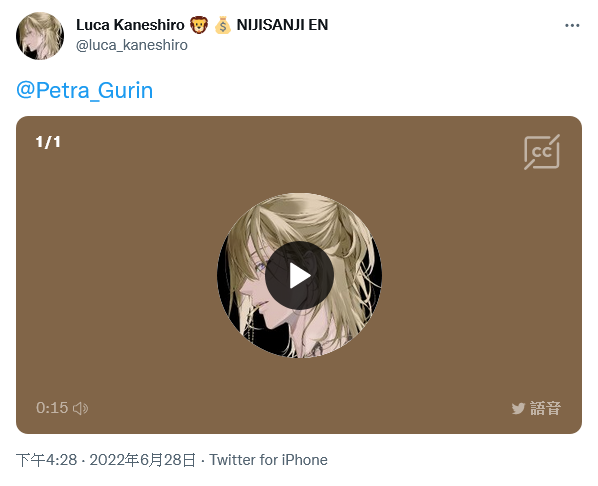Click the circular avatar in voice player
The height and width of the screenshot is (486, 598).
(x=299, y=275)
